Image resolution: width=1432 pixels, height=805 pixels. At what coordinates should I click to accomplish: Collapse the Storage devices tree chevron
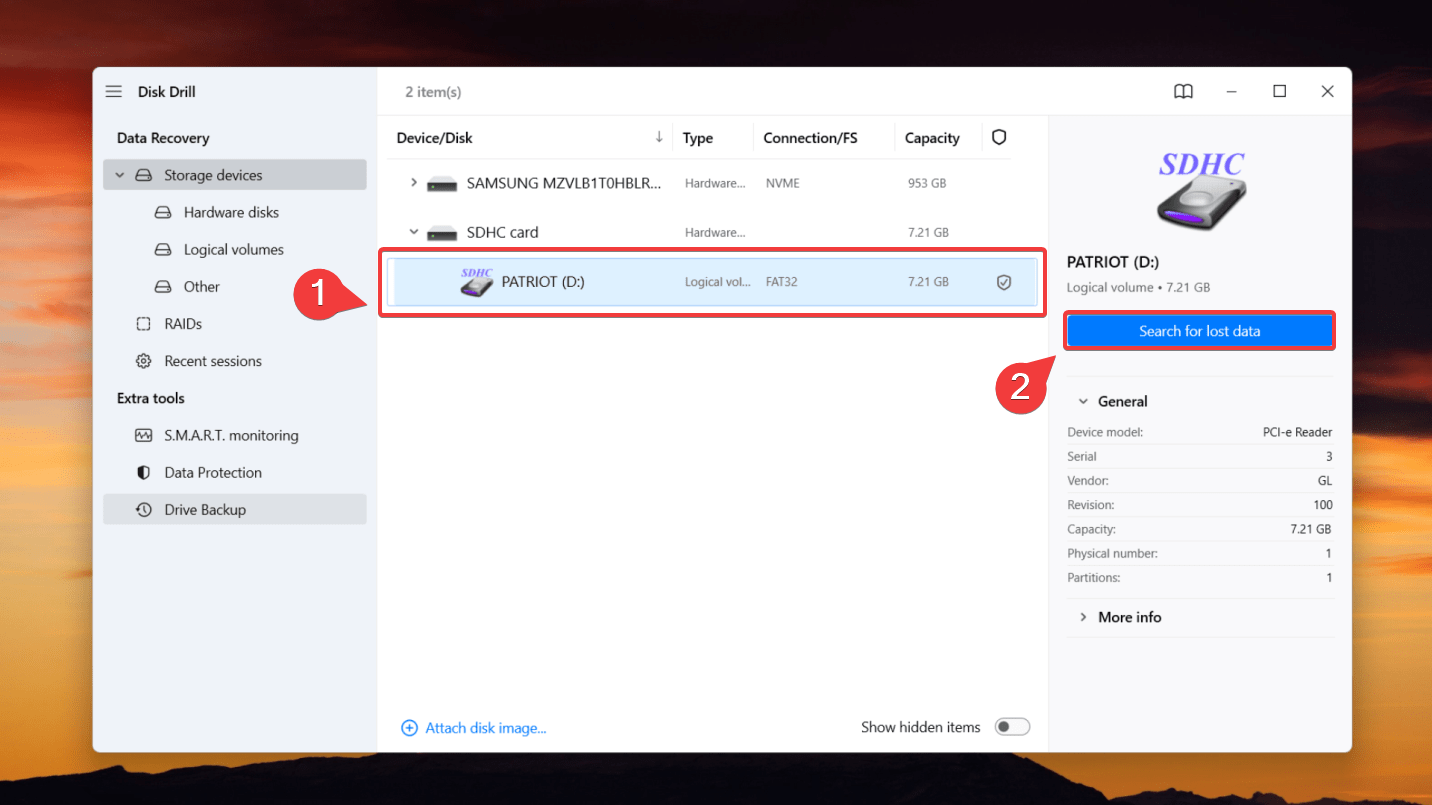point(120,175)
